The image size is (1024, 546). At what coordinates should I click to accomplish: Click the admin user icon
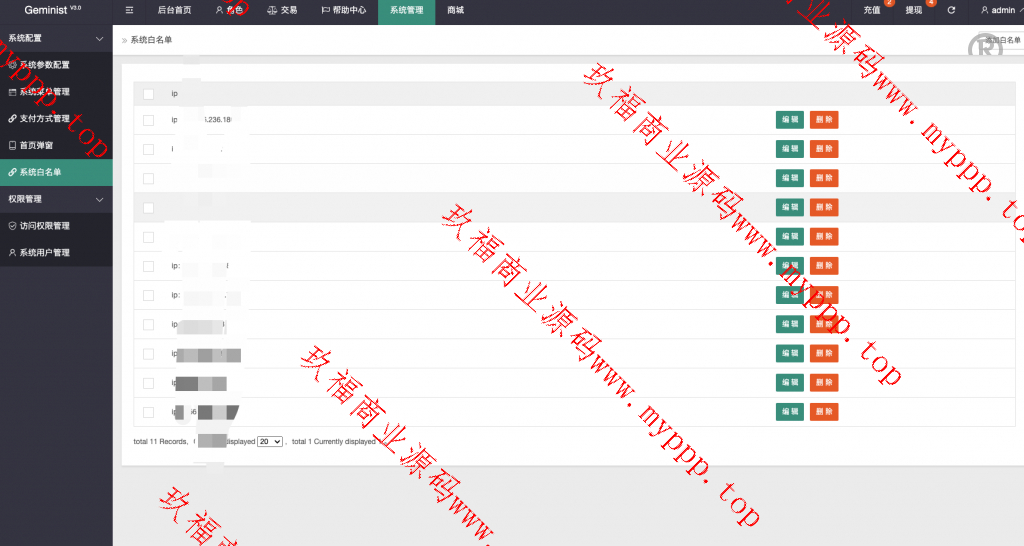pyautogui.click(x=983, y=10)
